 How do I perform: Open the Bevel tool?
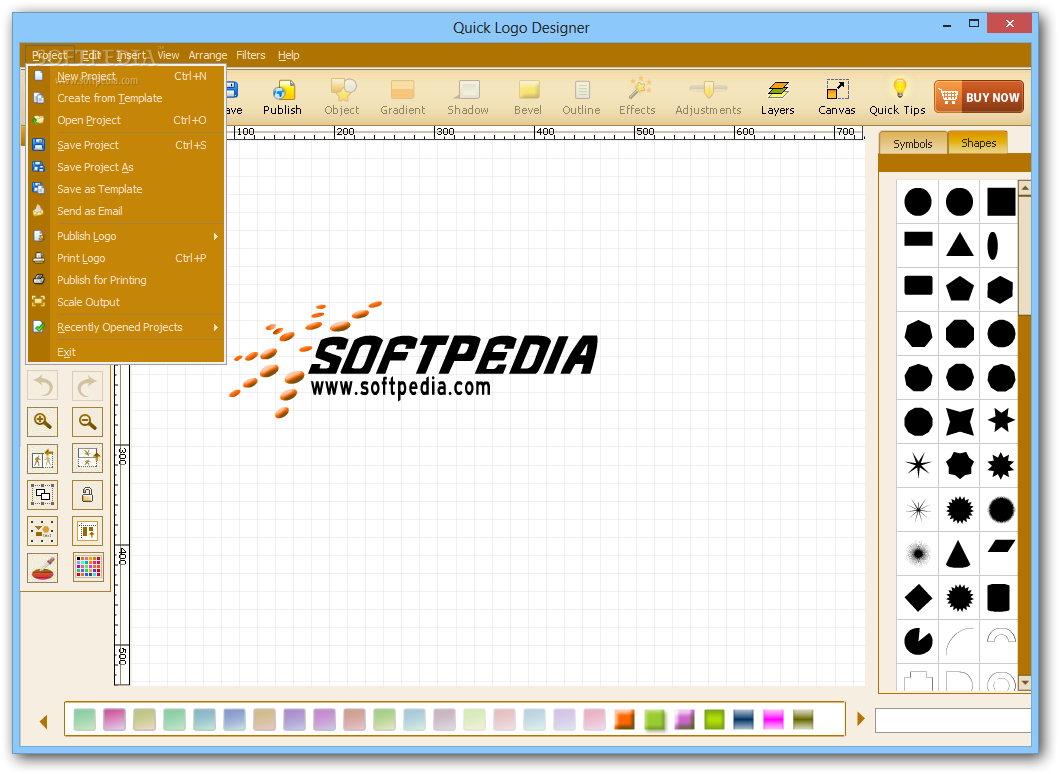[x=528, y=97]
